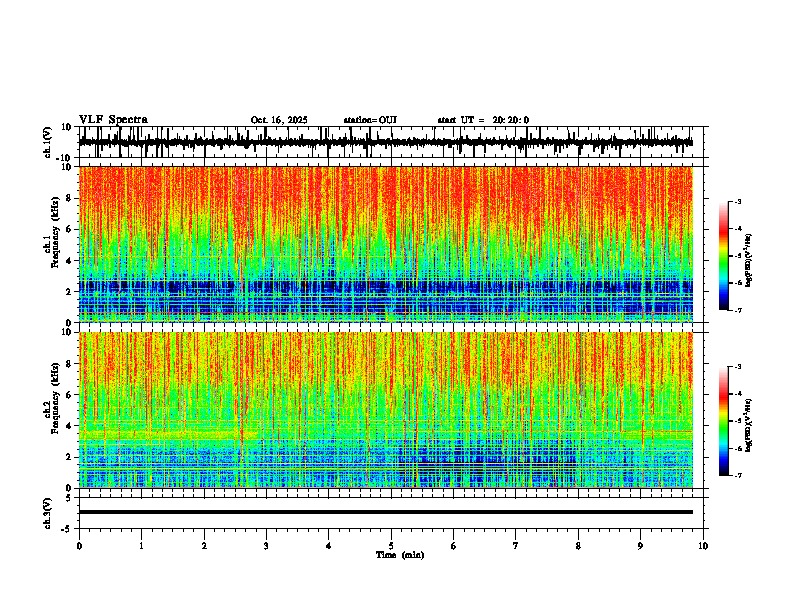Viewport: 792px width, 612px height.
Task: Click the time axis tick label '3'
Action: coord(266,546)
